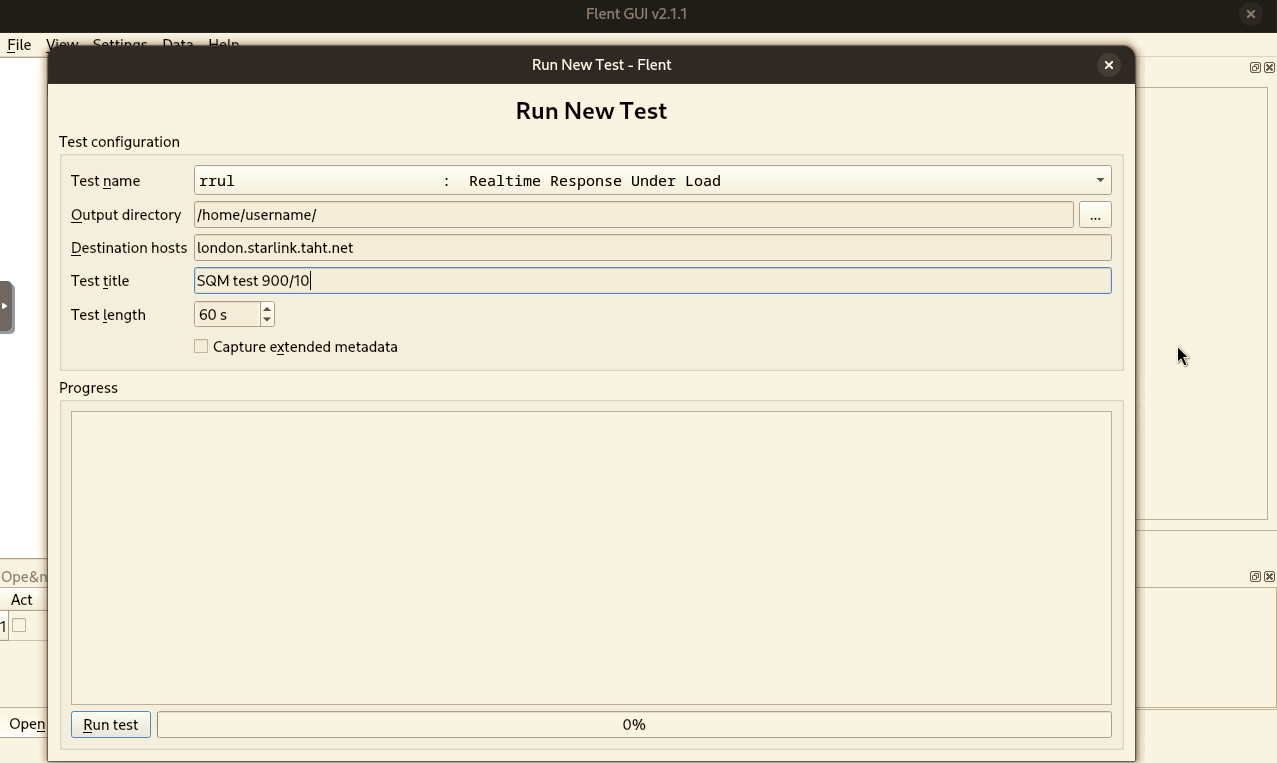The image size is (1277, 763).
Task: Open the File menu
Action: point(19,44)
